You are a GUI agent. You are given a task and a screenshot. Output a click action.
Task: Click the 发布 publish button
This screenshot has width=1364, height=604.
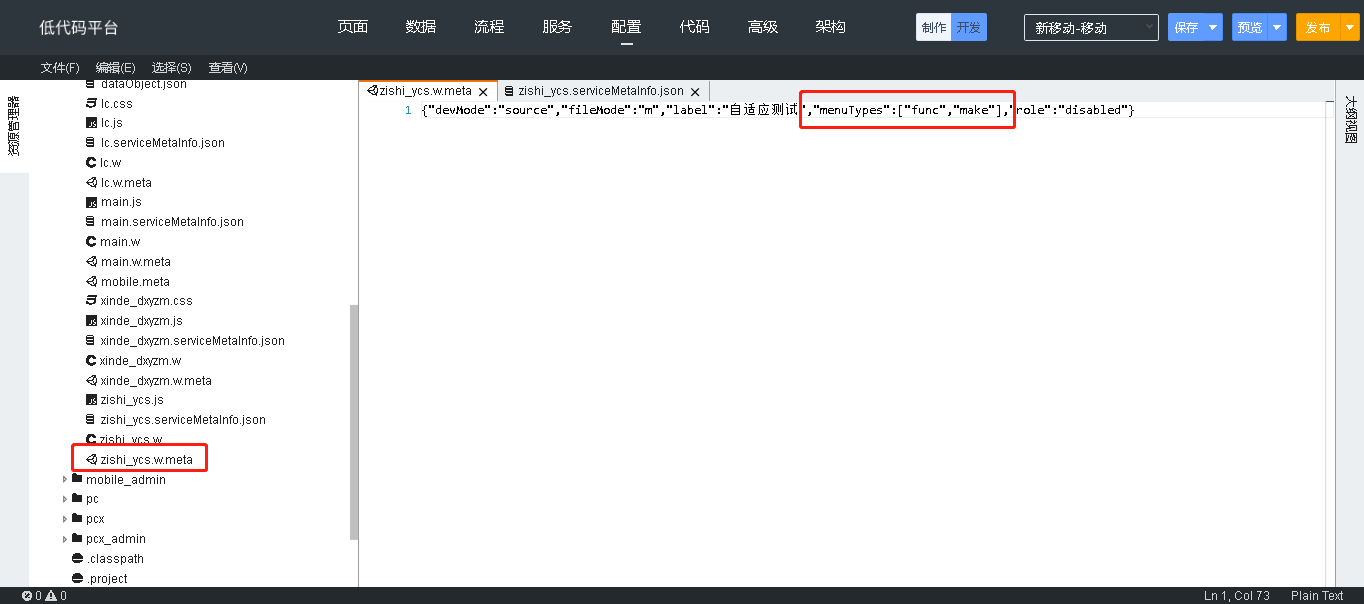pos(1317,28)
